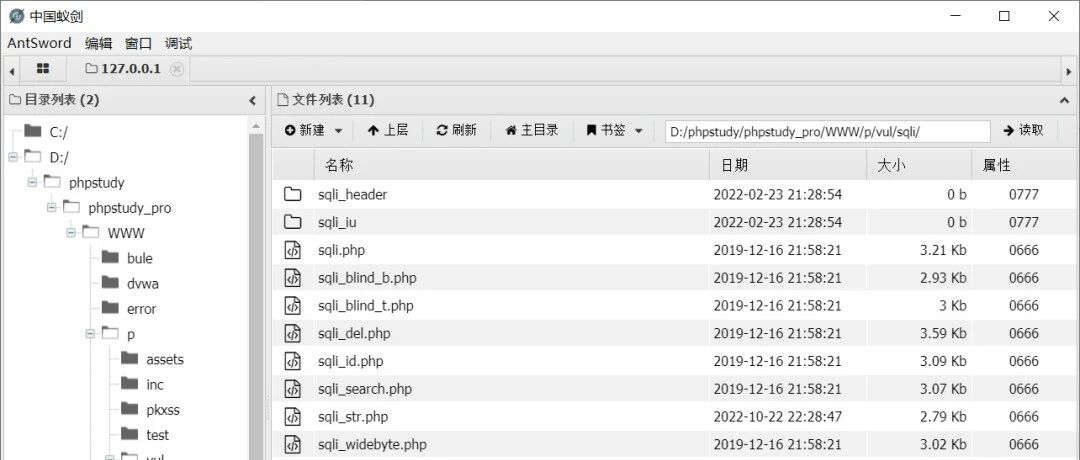Go to next tabs with right arrow
The image size is (1080, 460).
[x=1068, y=71]
